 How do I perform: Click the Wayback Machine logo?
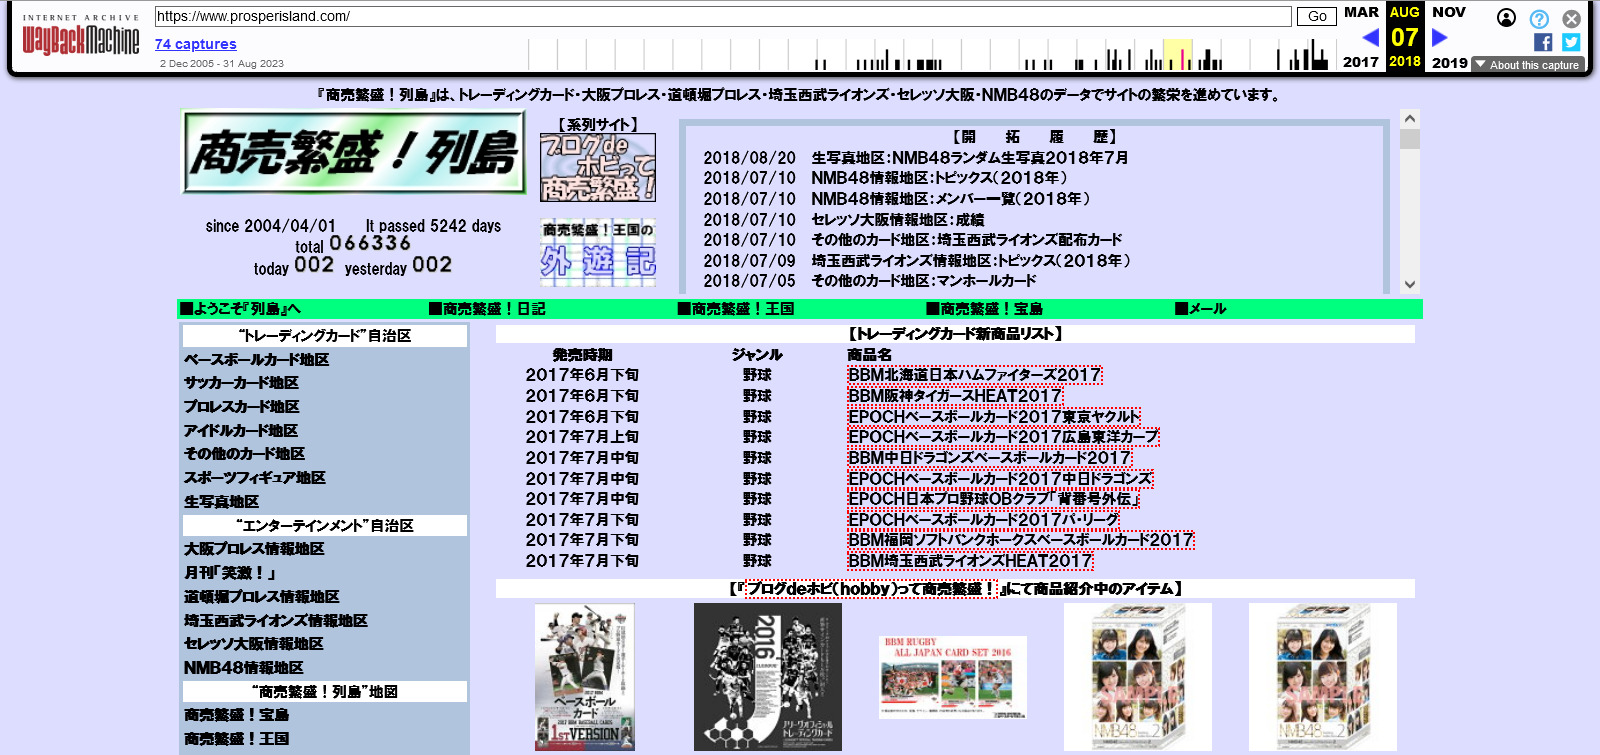coord(81,37)
